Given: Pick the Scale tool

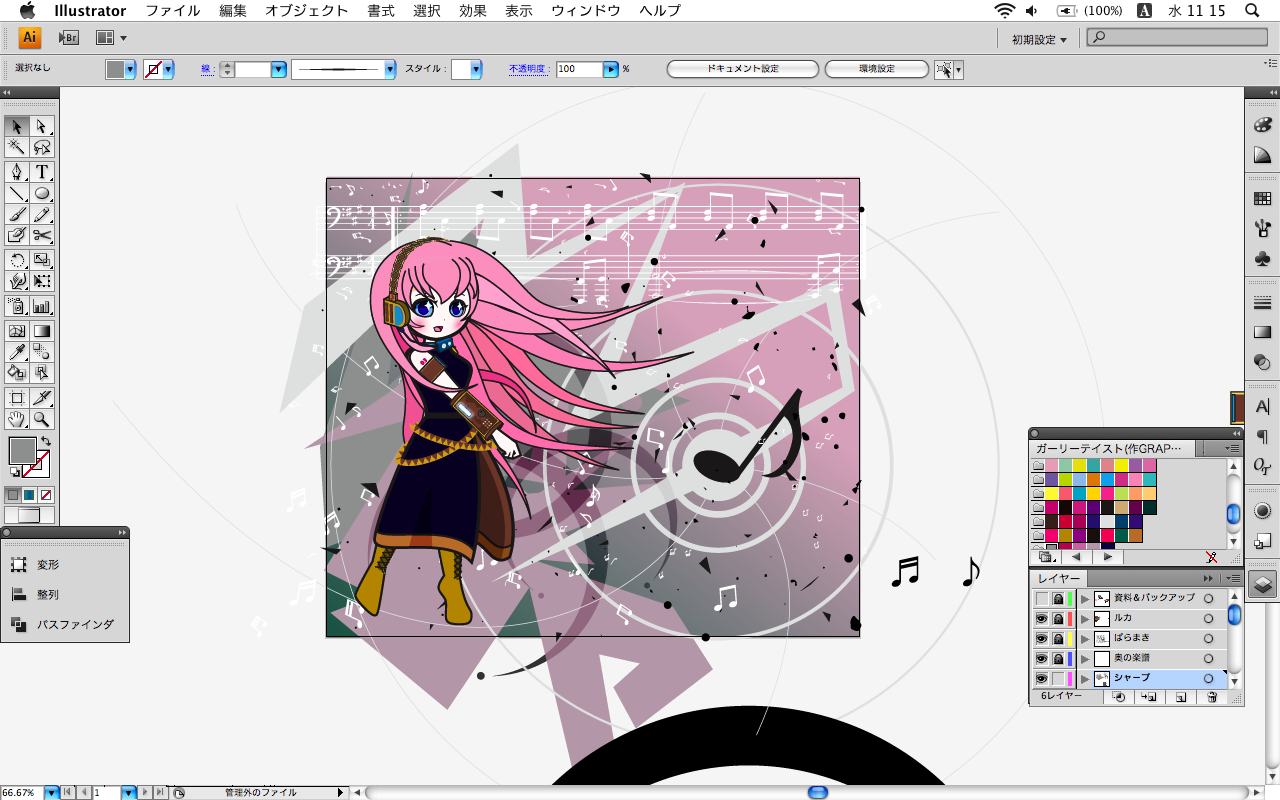Looking at the screenshot, I should (42, 260).
